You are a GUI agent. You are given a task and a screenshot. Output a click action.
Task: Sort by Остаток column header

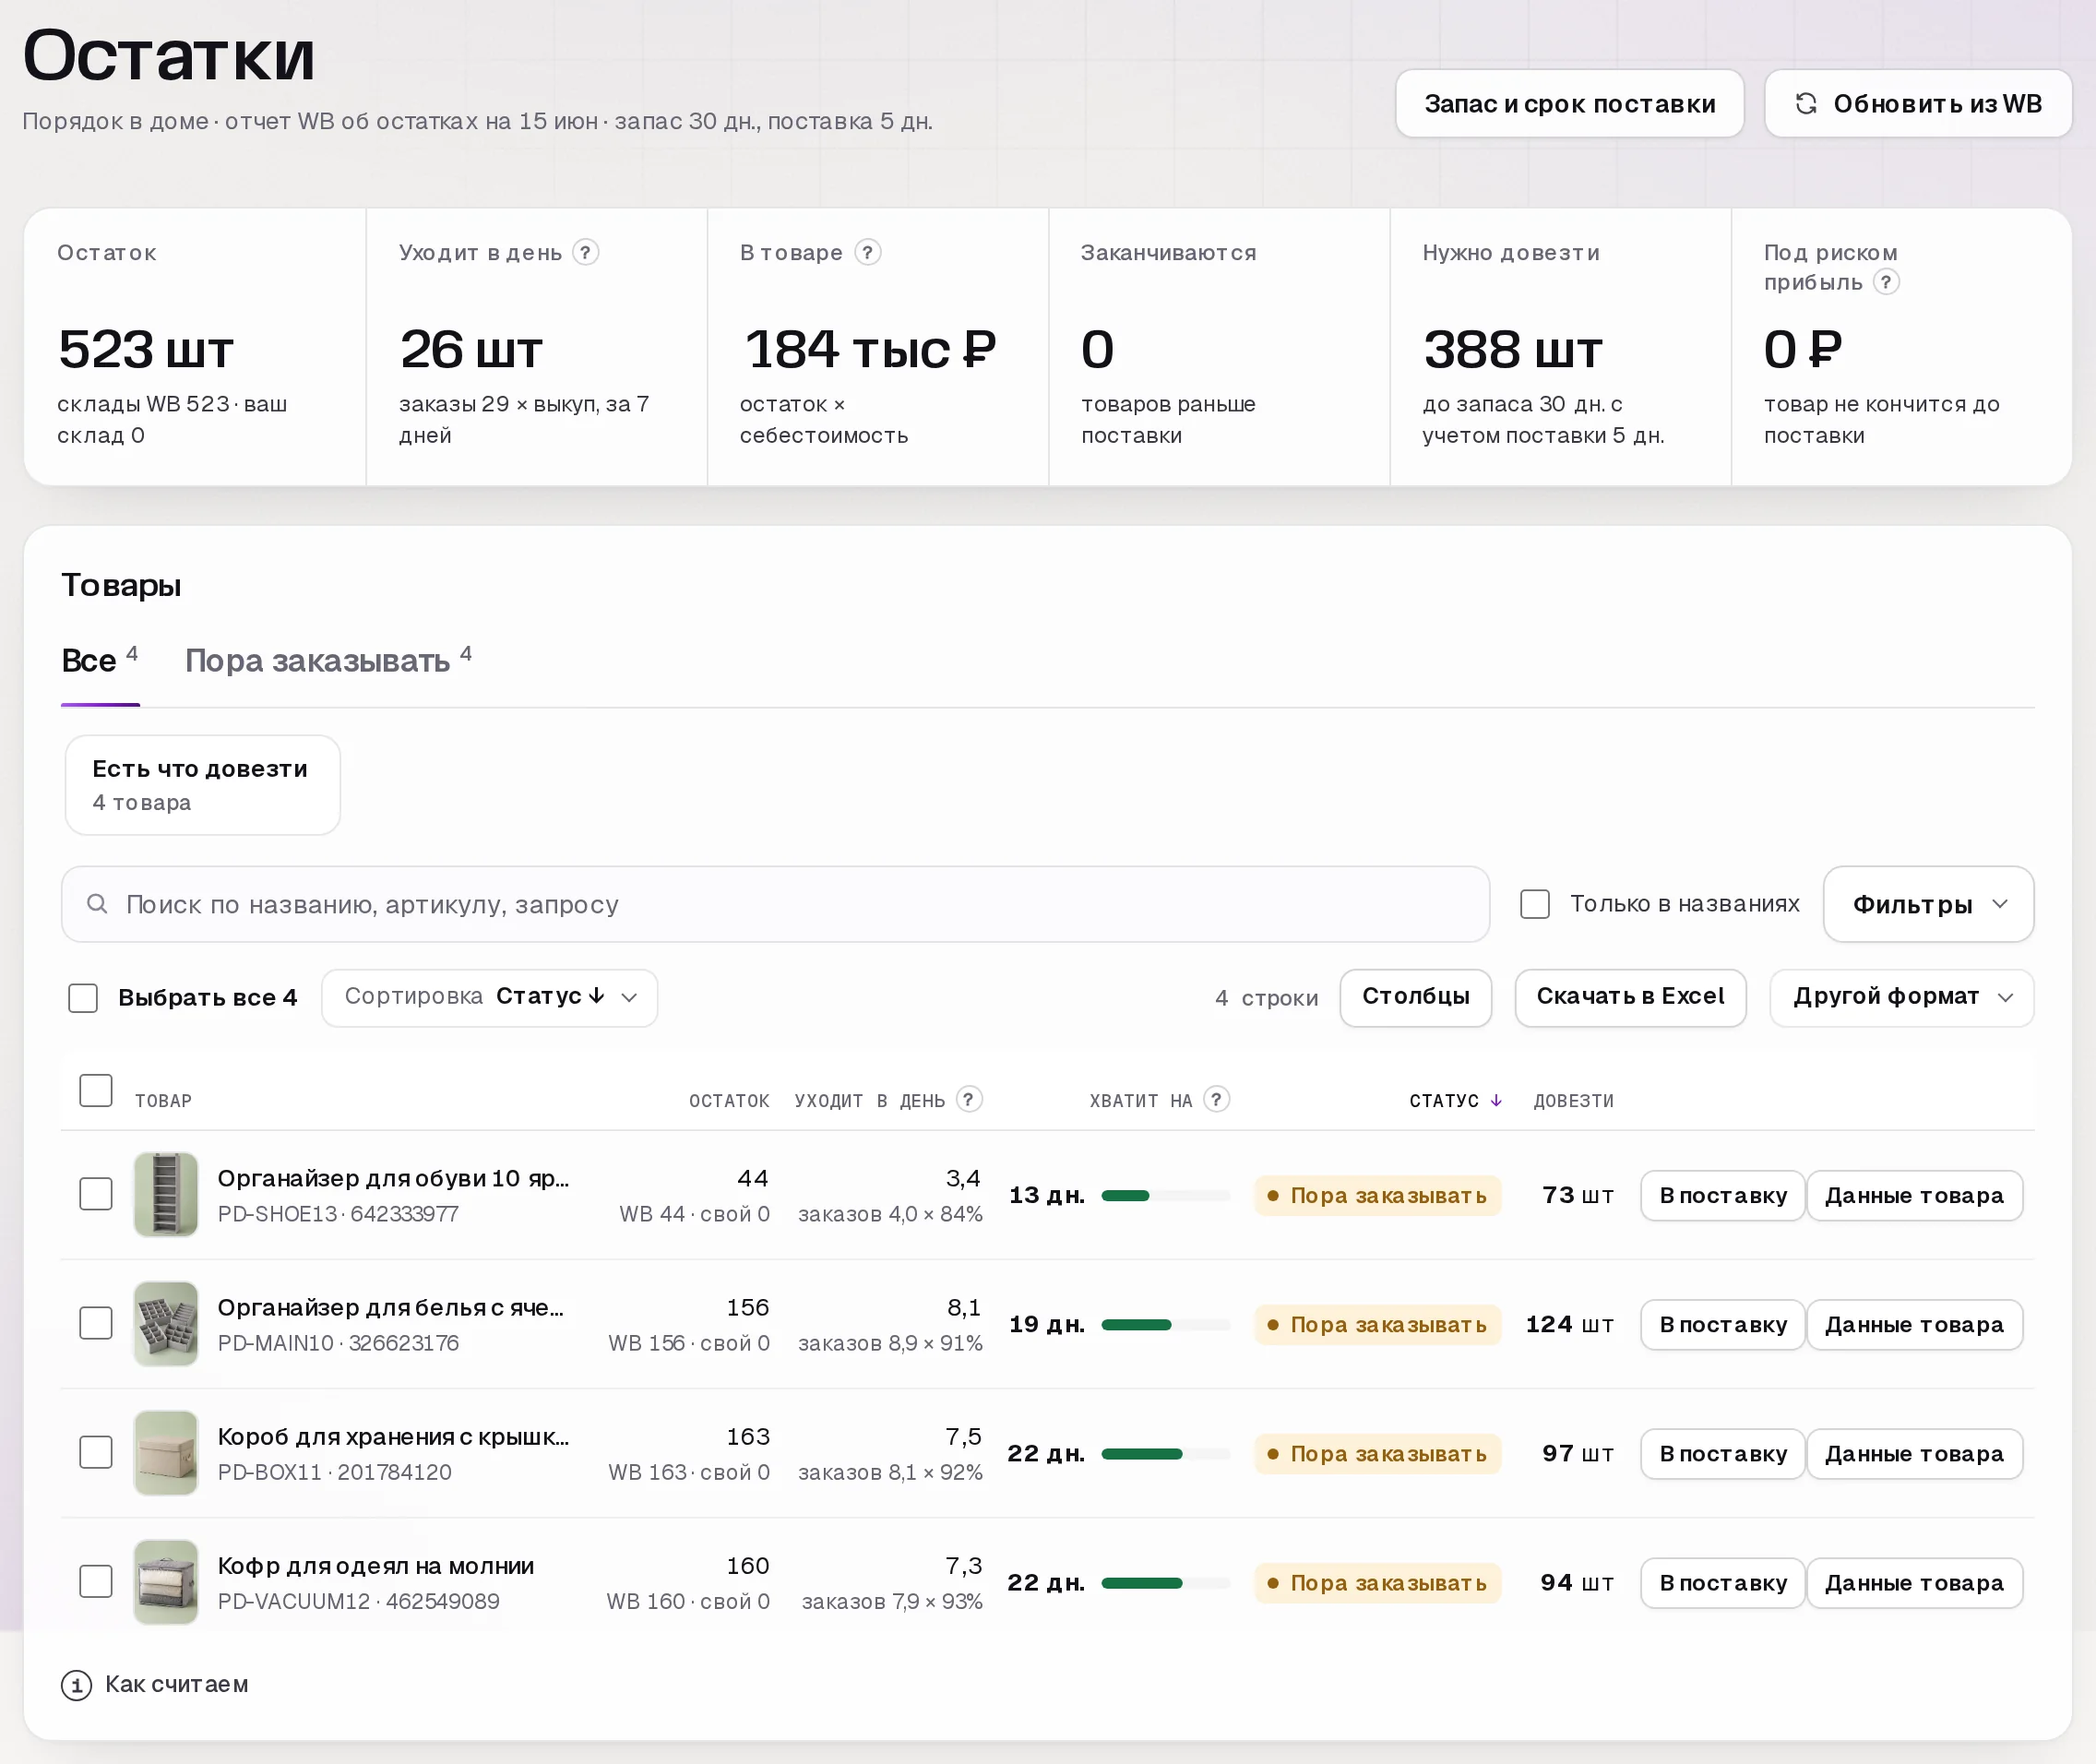pos(729,1100)
